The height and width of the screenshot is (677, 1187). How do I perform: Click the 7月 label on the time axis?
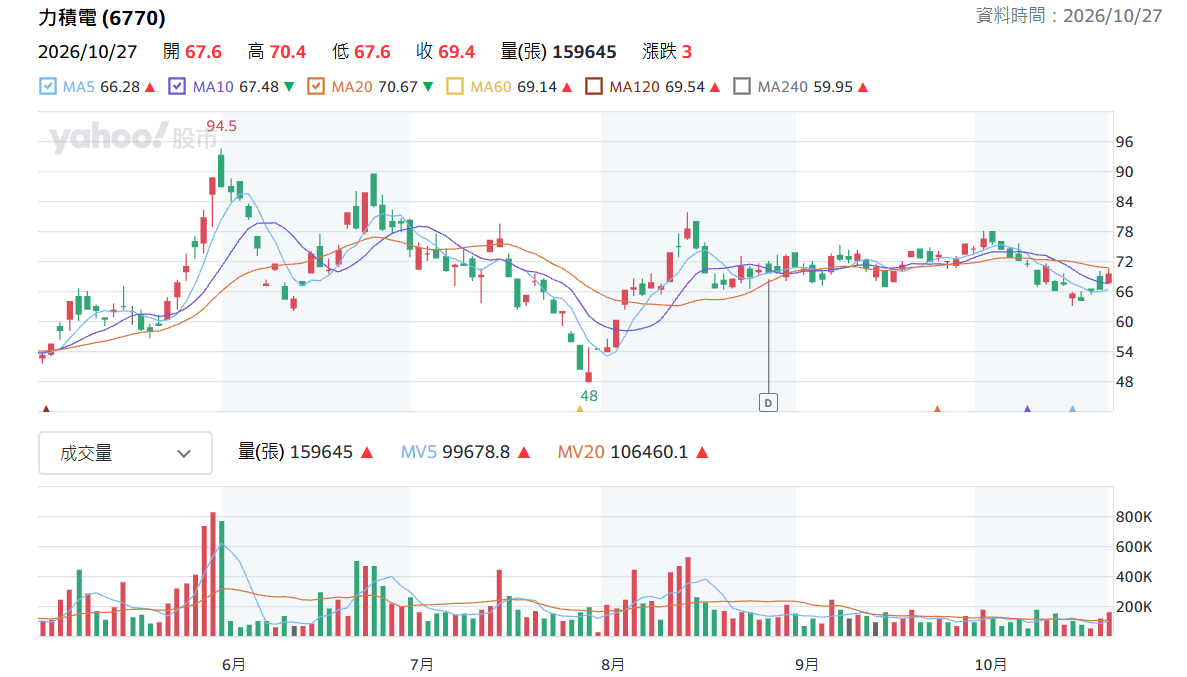[422, 664]
